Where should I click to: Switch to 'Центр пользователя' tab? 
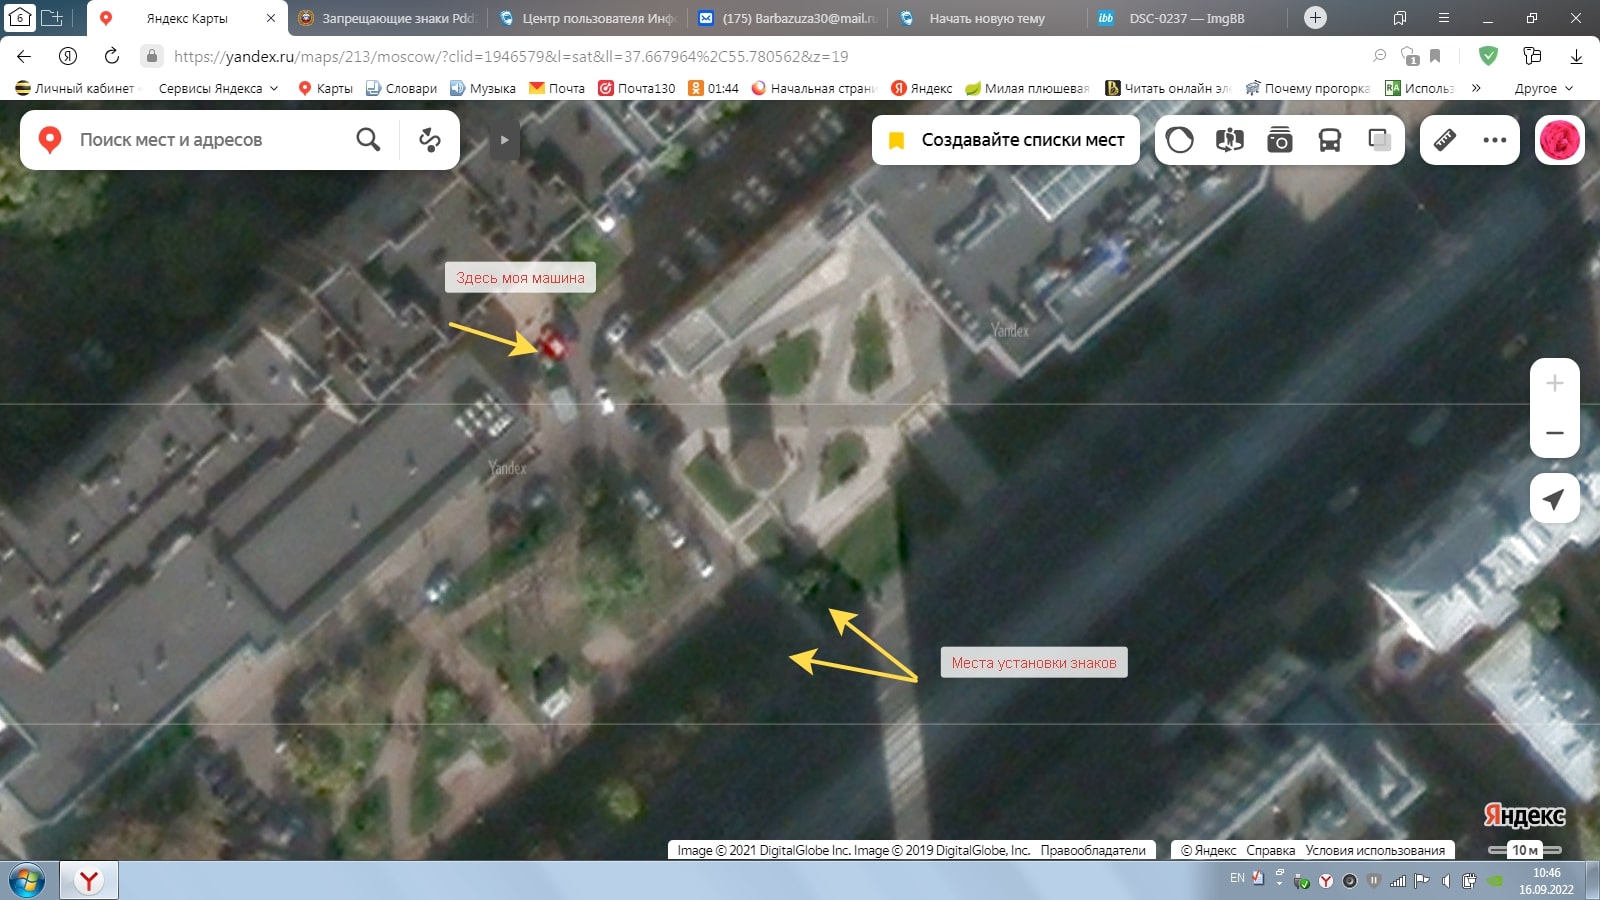[x=588, y=18]
